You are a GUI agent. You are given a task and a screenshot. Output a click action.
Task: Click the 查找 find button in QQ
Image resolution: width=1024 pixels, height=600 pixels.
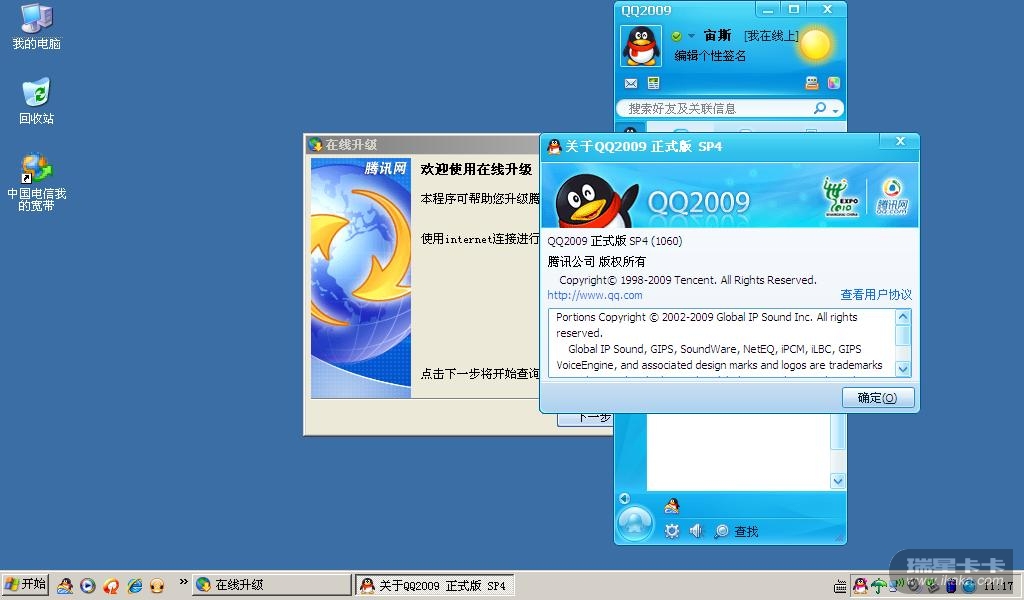pos(737,531)
